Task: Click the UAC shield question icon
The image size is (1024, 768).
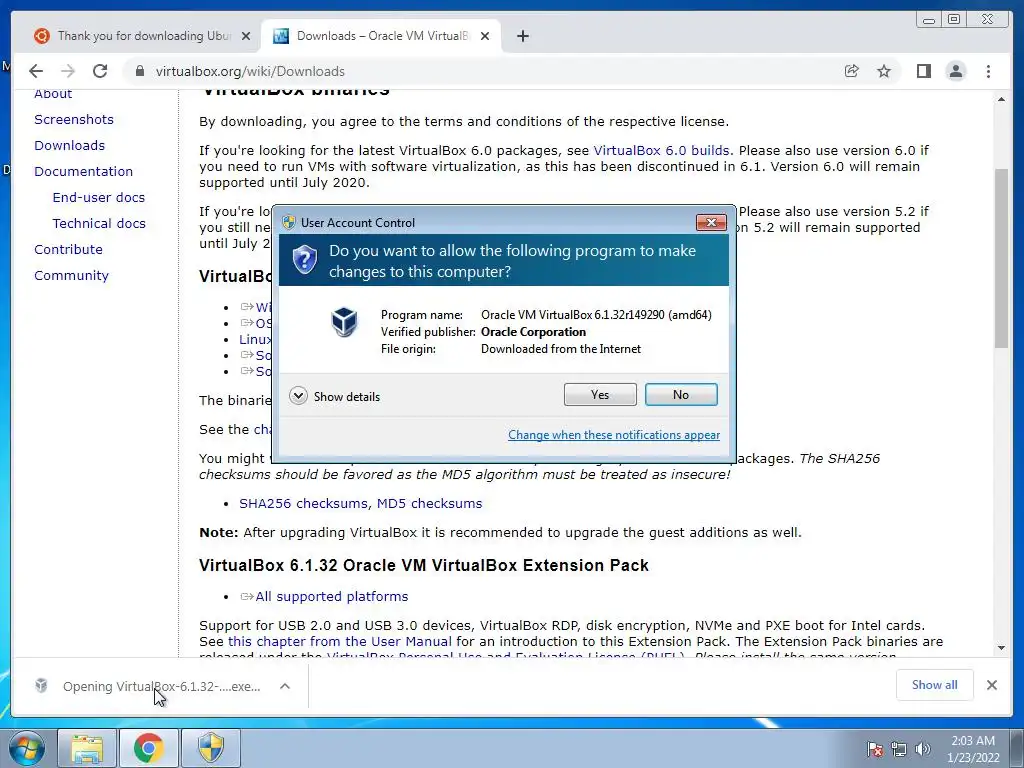Action: (x=304, y=260)
